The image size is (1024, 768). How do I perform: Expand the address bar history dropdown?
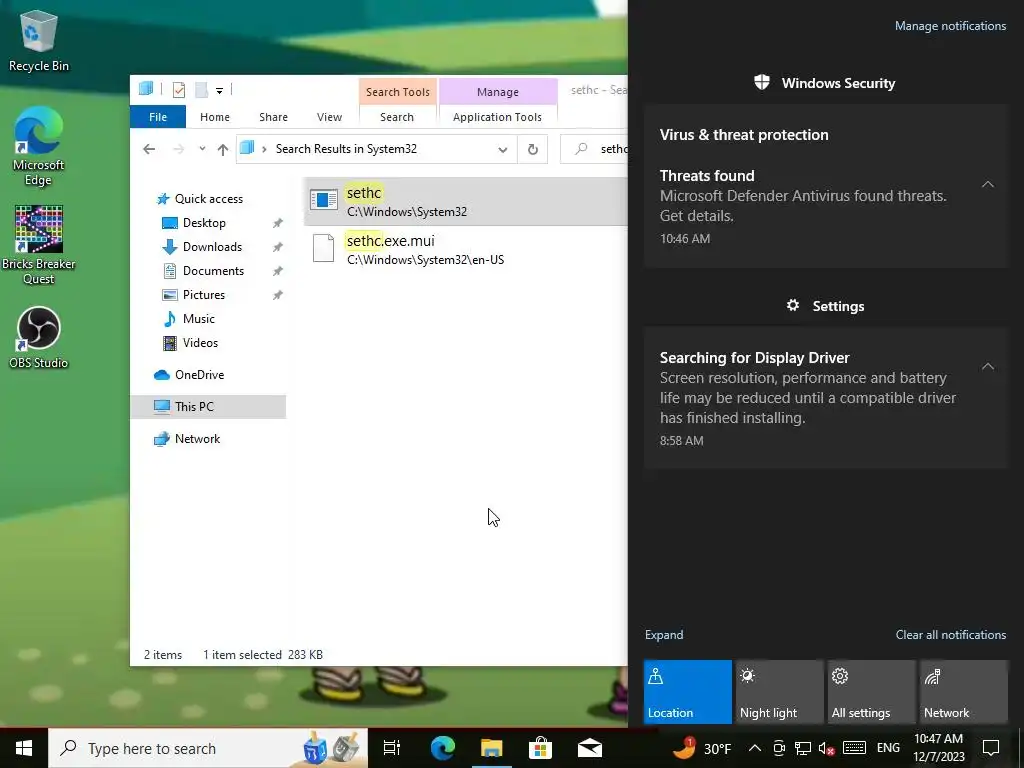coord(502,150)
